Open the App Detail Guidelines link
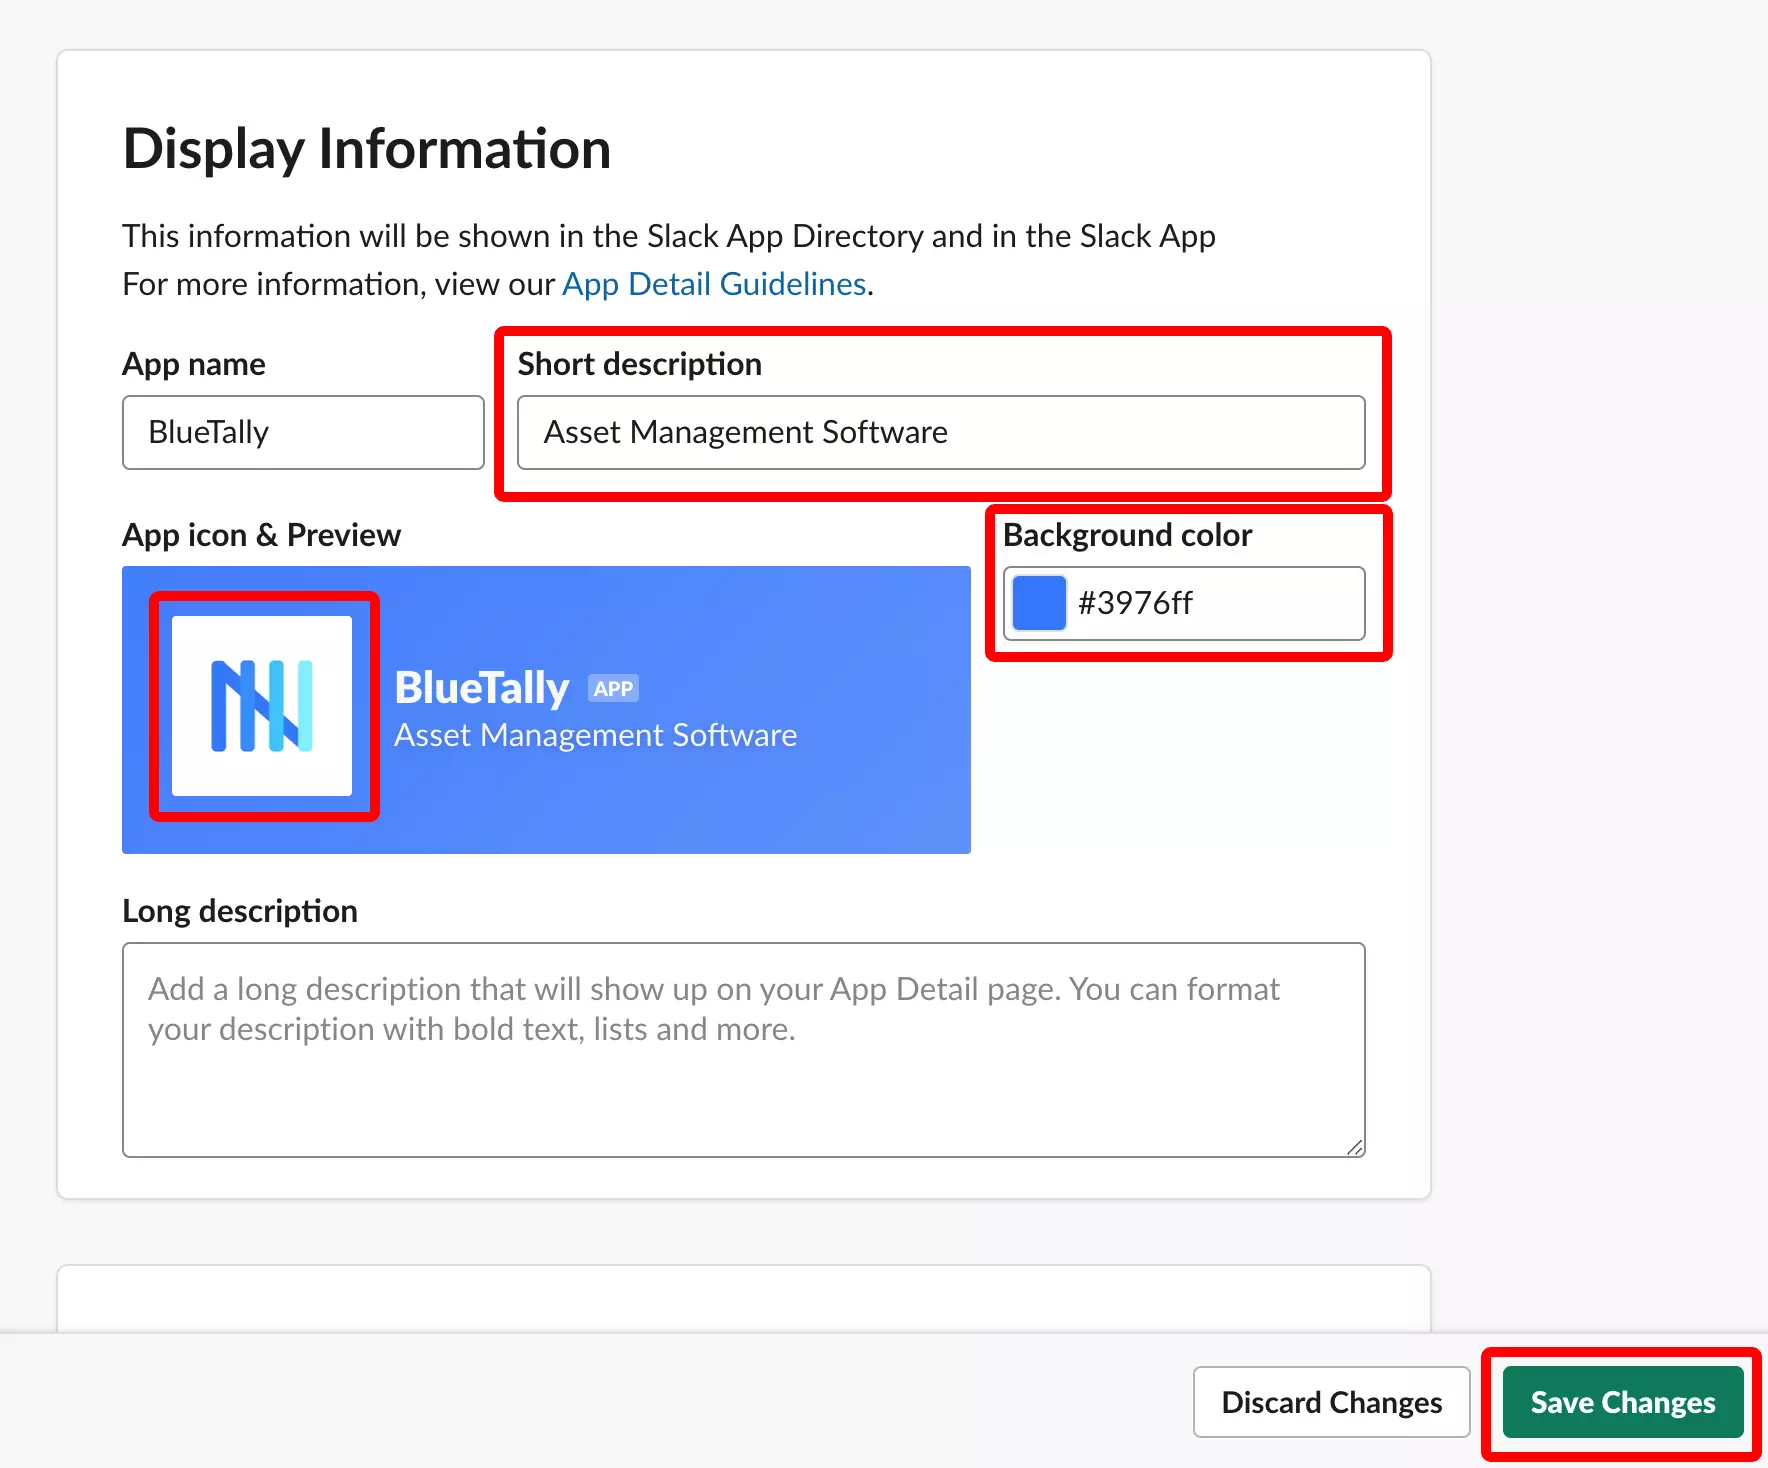Image resolution: width=1768 pixels, height=1468 pixels. (714, 284)
